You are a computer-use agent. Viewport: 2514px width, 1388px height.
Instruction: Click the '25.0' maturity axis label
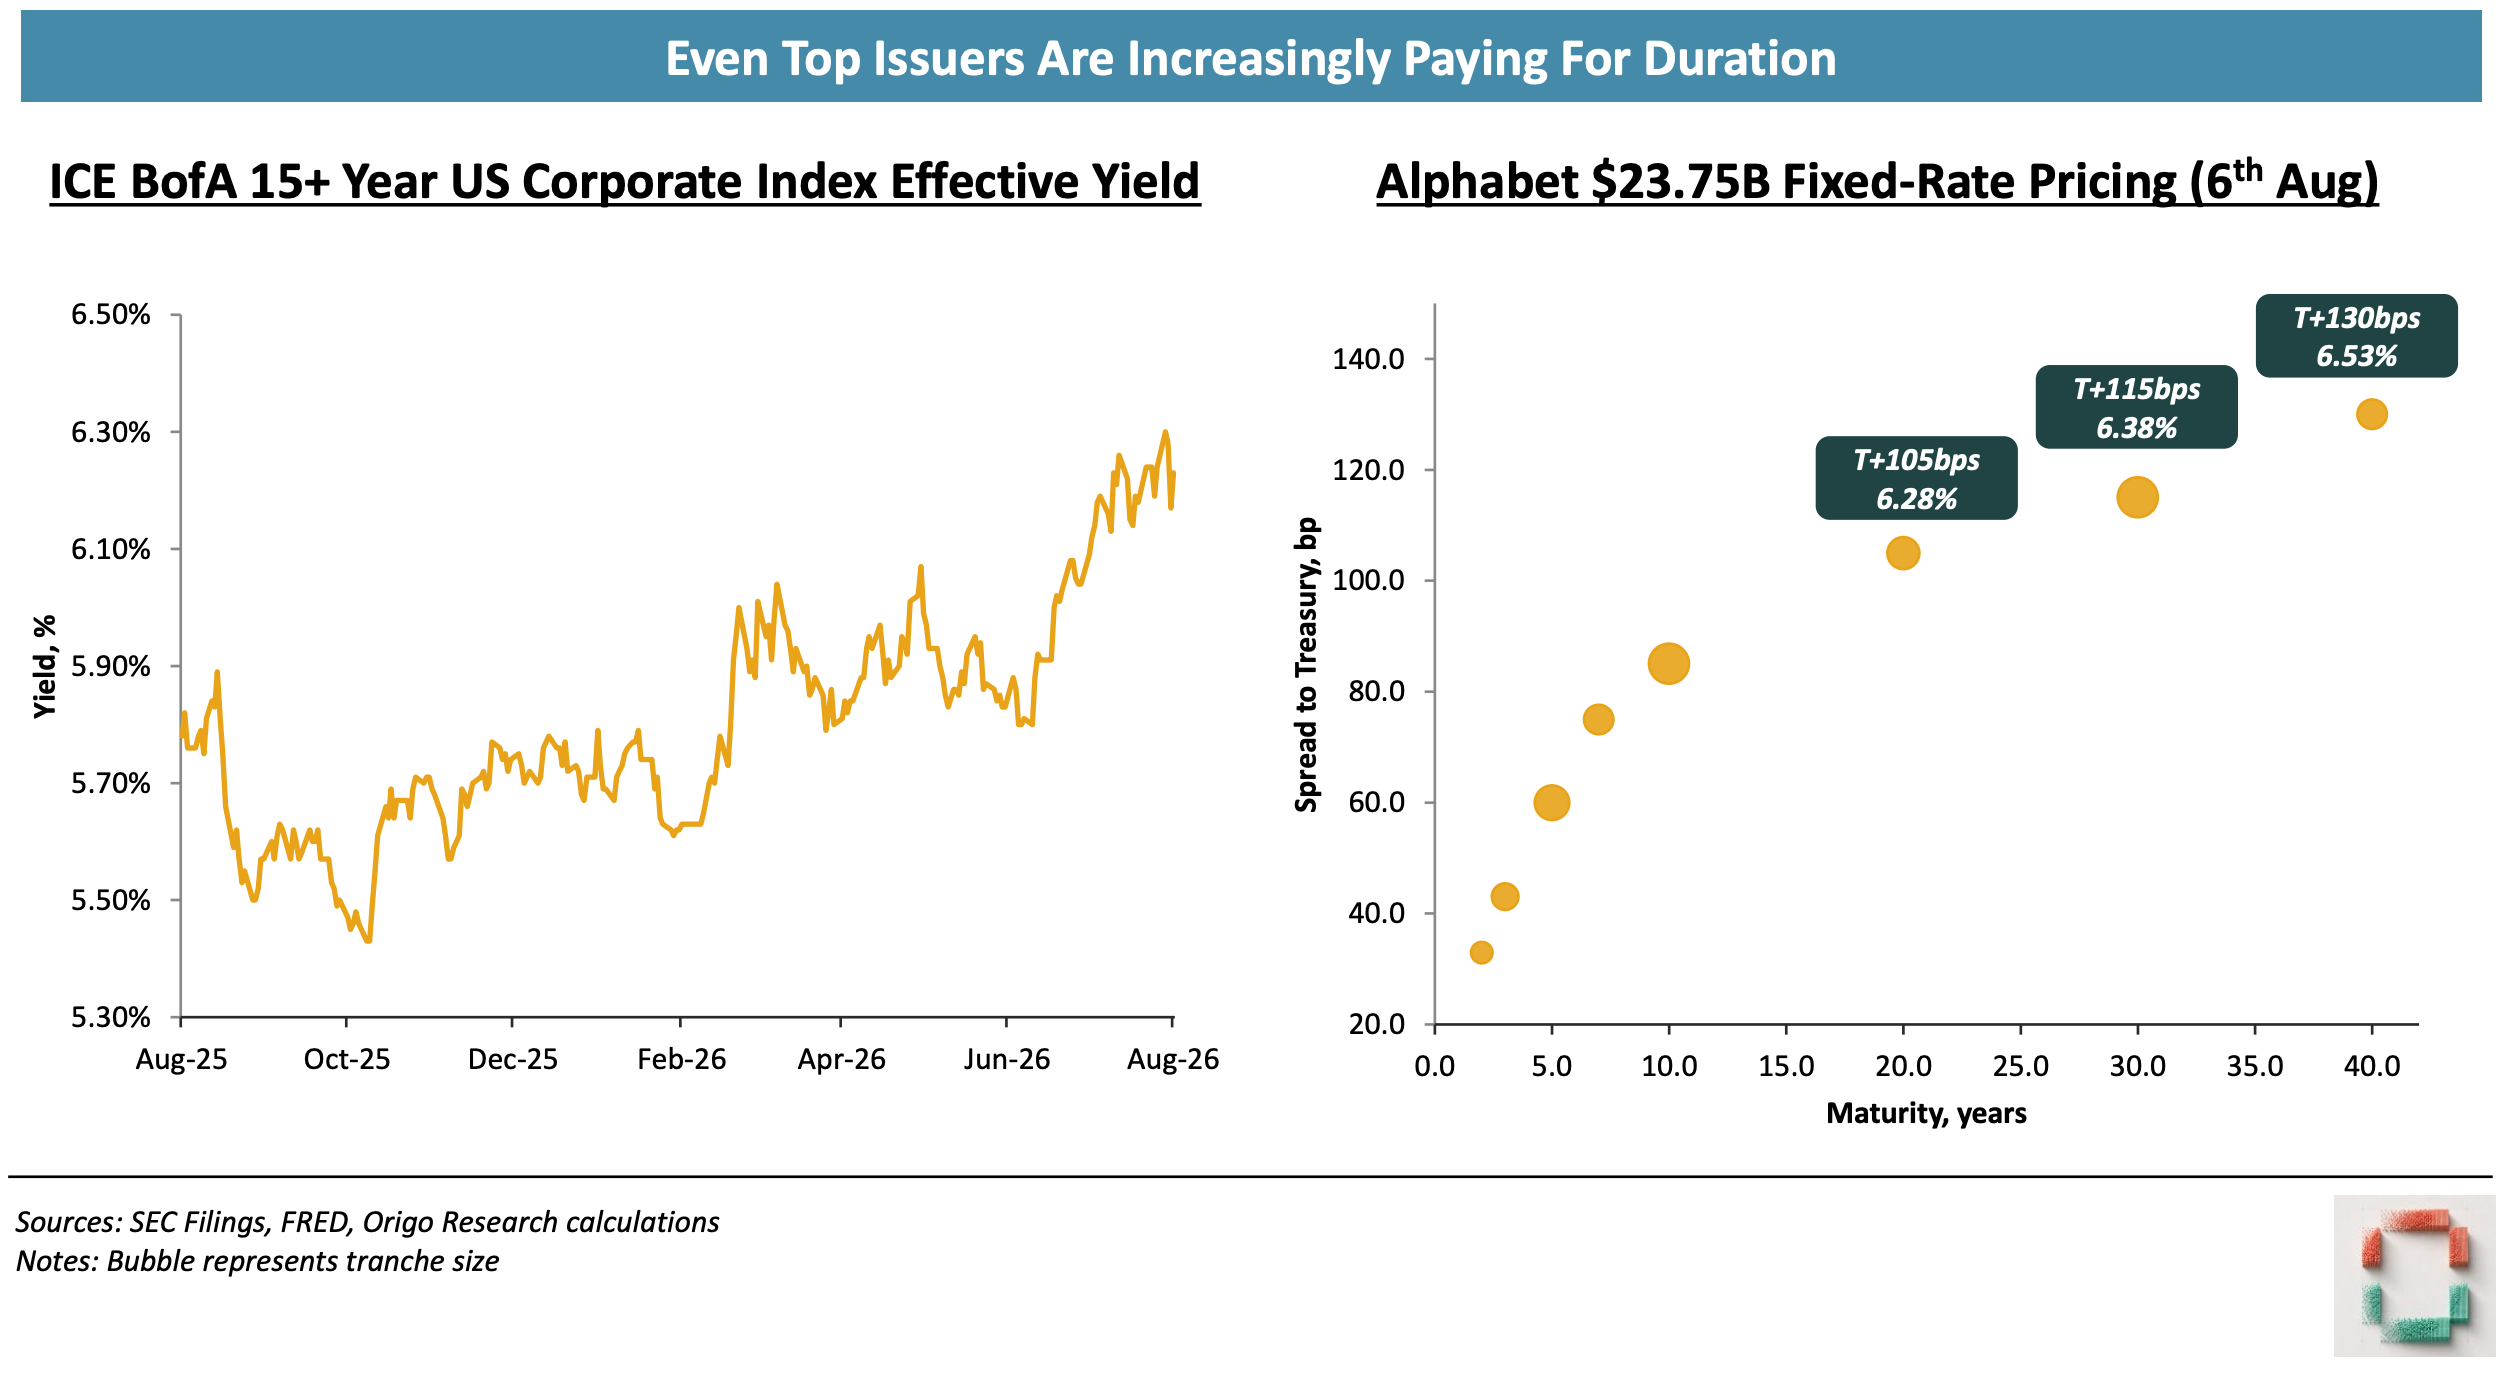[x=2020, y=1066]
